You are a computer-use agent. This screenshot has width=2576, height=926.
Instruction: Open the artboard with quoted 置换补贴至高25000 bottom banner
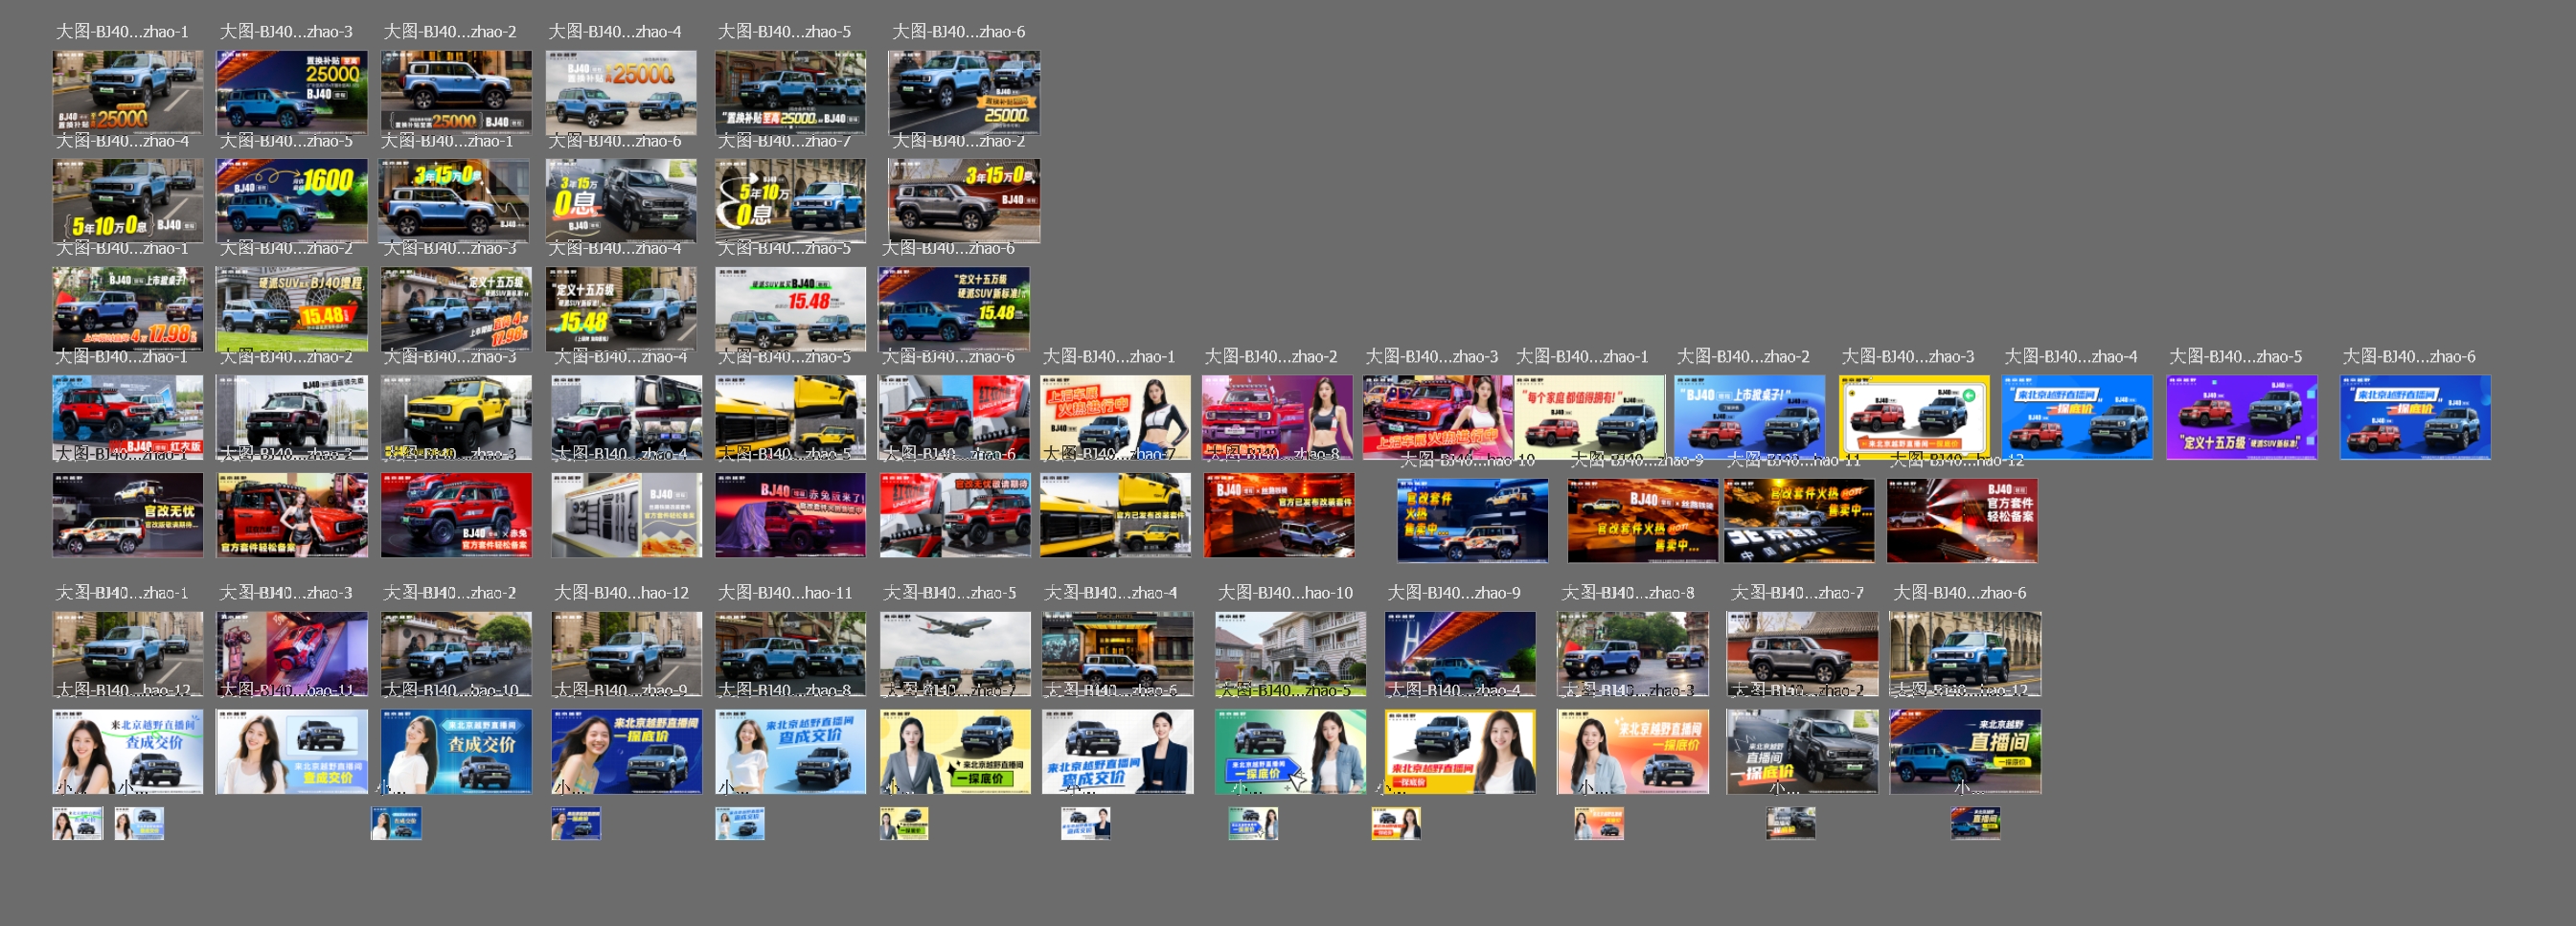(790, 93)
